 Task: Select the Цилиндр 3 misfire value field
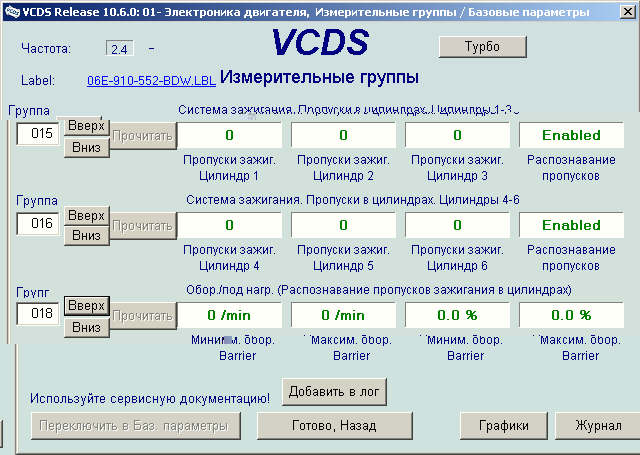[457, 135]
